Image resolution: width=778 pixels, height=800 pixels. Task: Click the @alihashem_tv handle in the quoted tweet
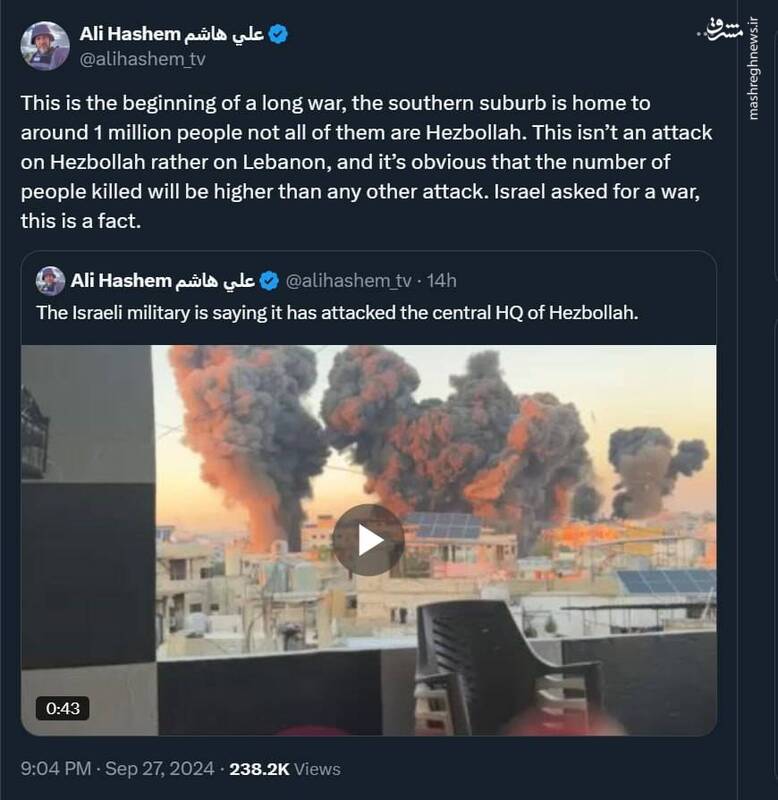coord(351,279)
